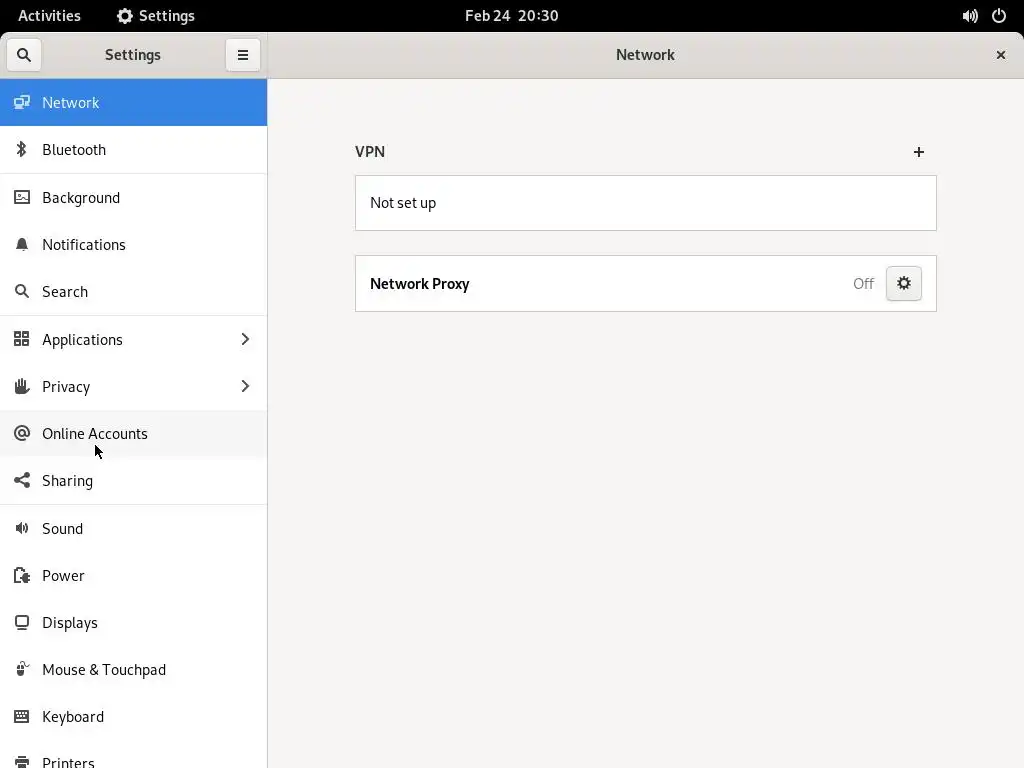Add a VPN with the plus button
This screenshot has height=768, width=1024.
tap(919, 152)
